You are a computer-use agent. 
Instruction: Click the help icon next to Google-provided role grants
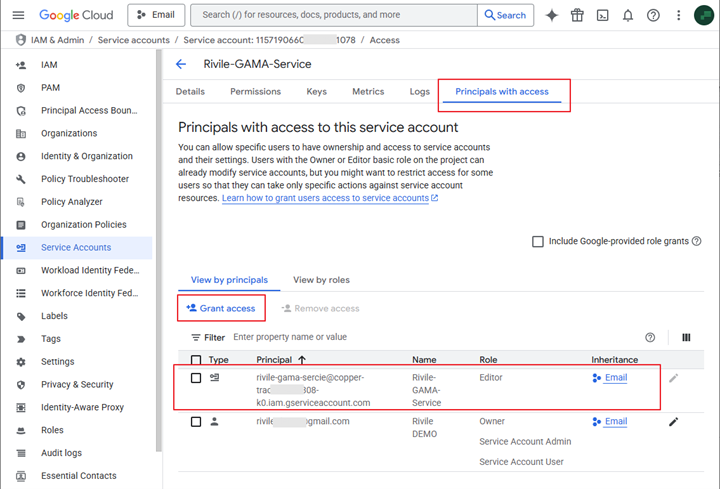click(697, 241)
